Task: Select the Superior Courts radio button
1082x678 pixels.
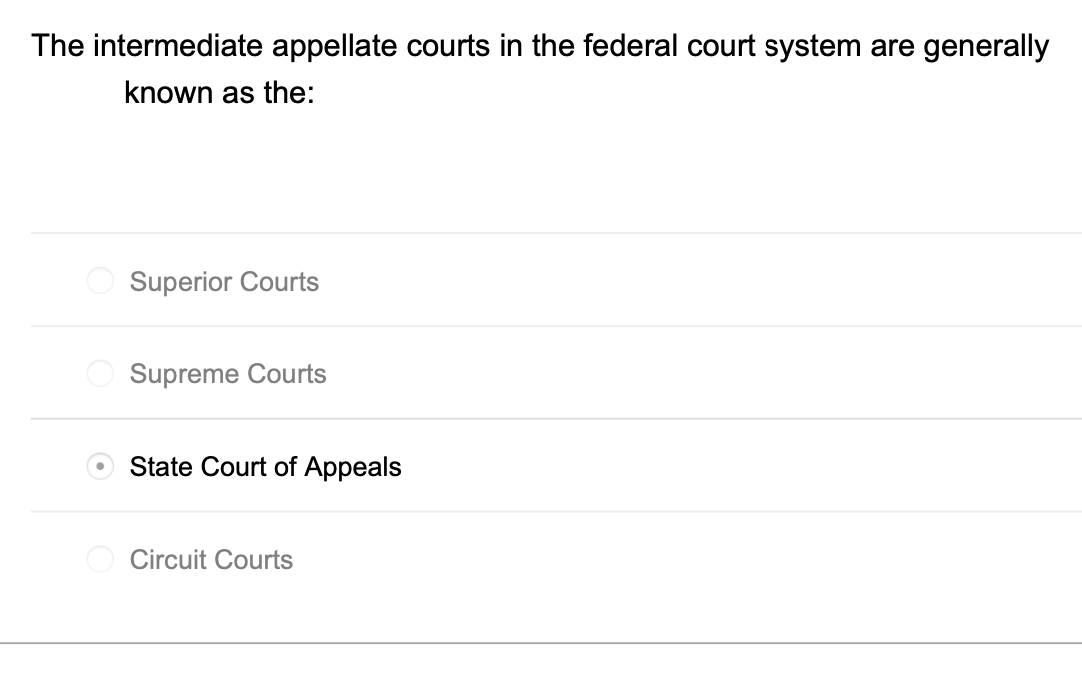Action: pos(100,281)
